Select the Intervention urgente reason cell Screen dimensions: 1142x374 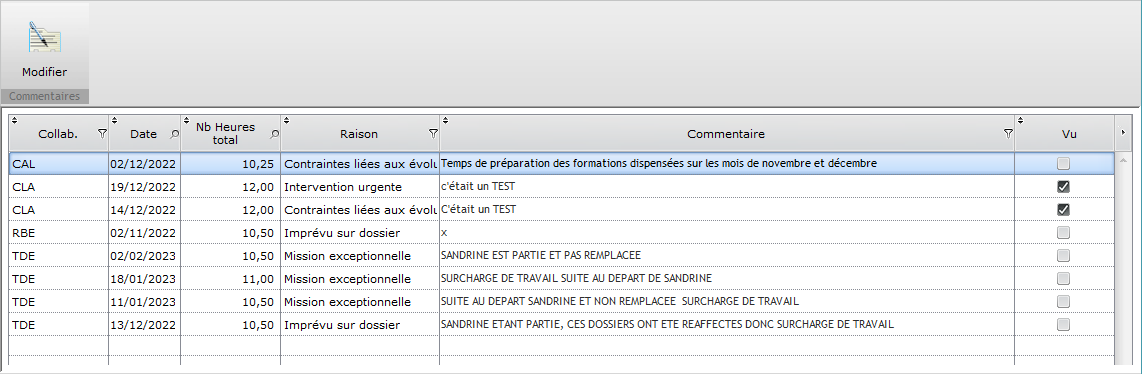pos(361,187)
